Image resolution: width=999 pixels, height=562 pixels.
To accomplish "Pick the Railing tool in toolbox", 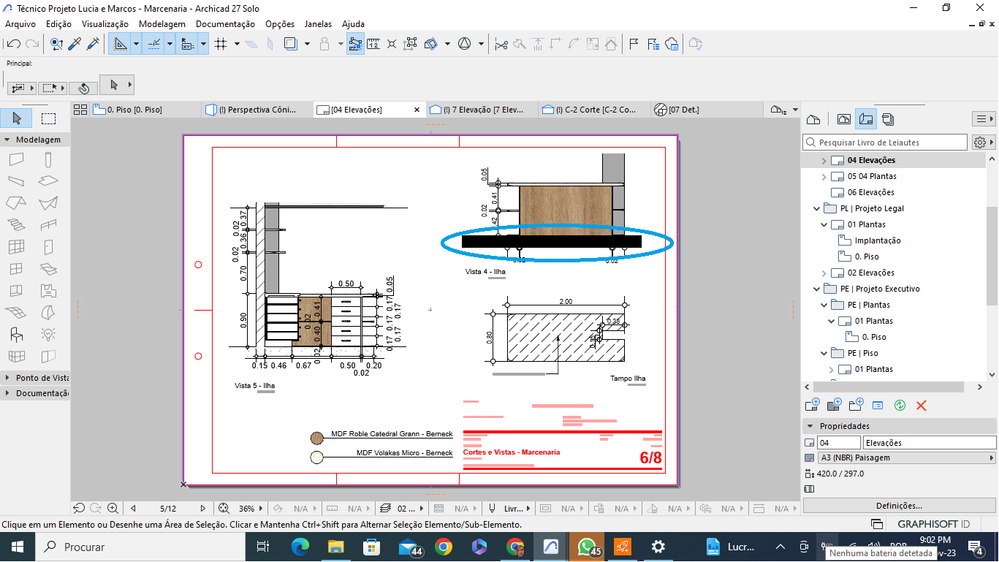I will pos(48,225).
